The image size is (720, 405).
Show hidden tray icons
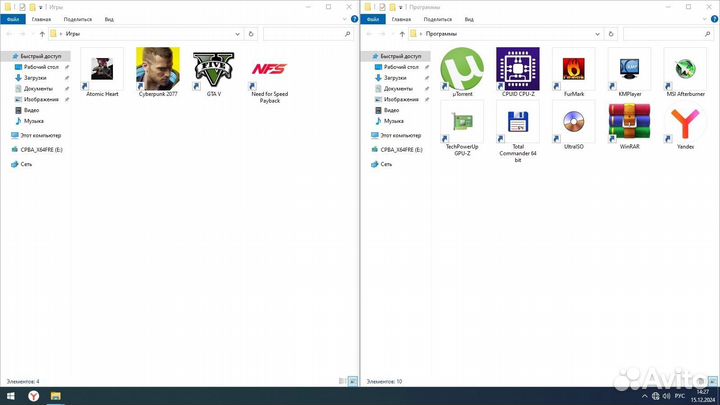point(645,396)
